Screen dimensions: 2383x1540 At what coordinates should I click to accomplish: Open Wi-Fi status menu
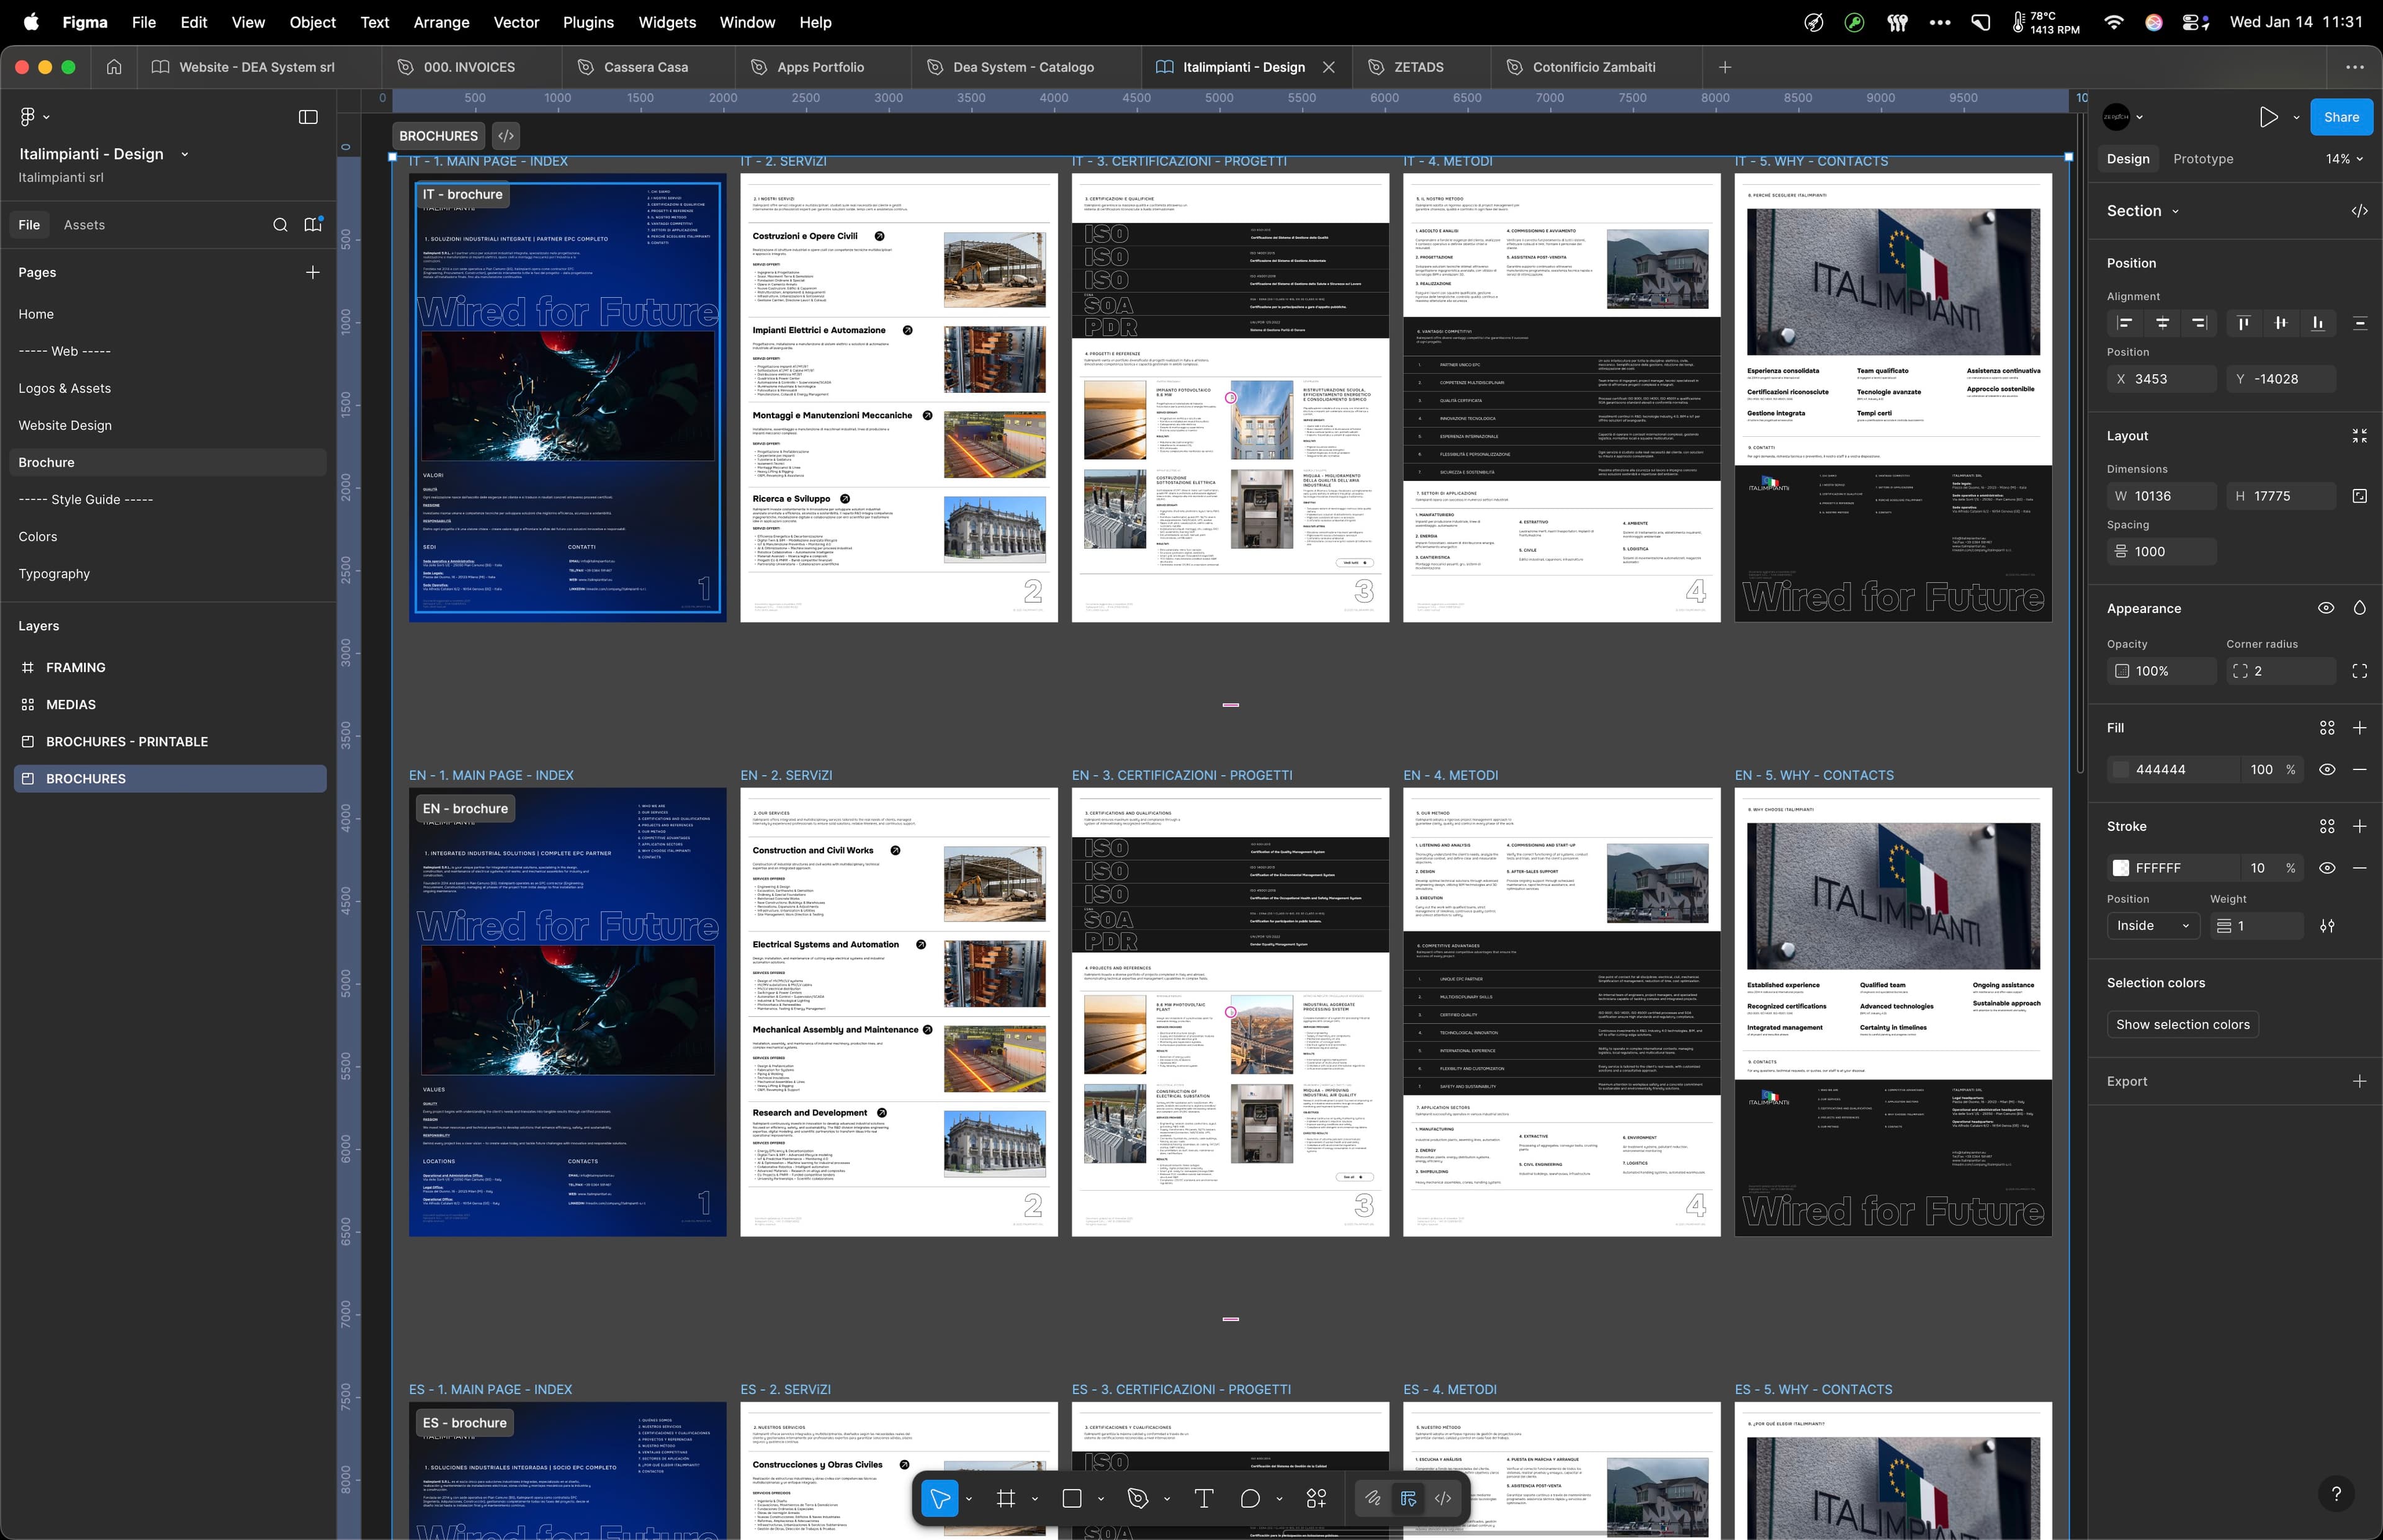2114,22
